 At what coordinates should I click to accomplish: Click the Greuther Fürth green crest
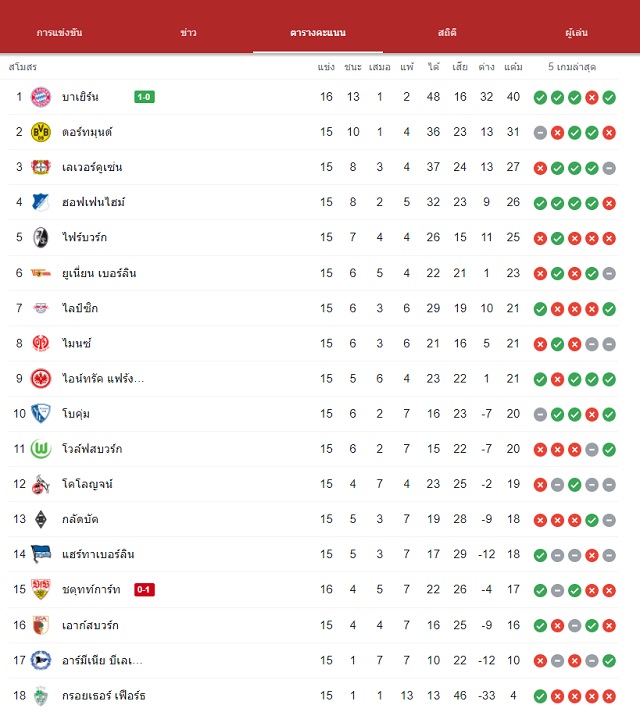click(x=40, y=696)
